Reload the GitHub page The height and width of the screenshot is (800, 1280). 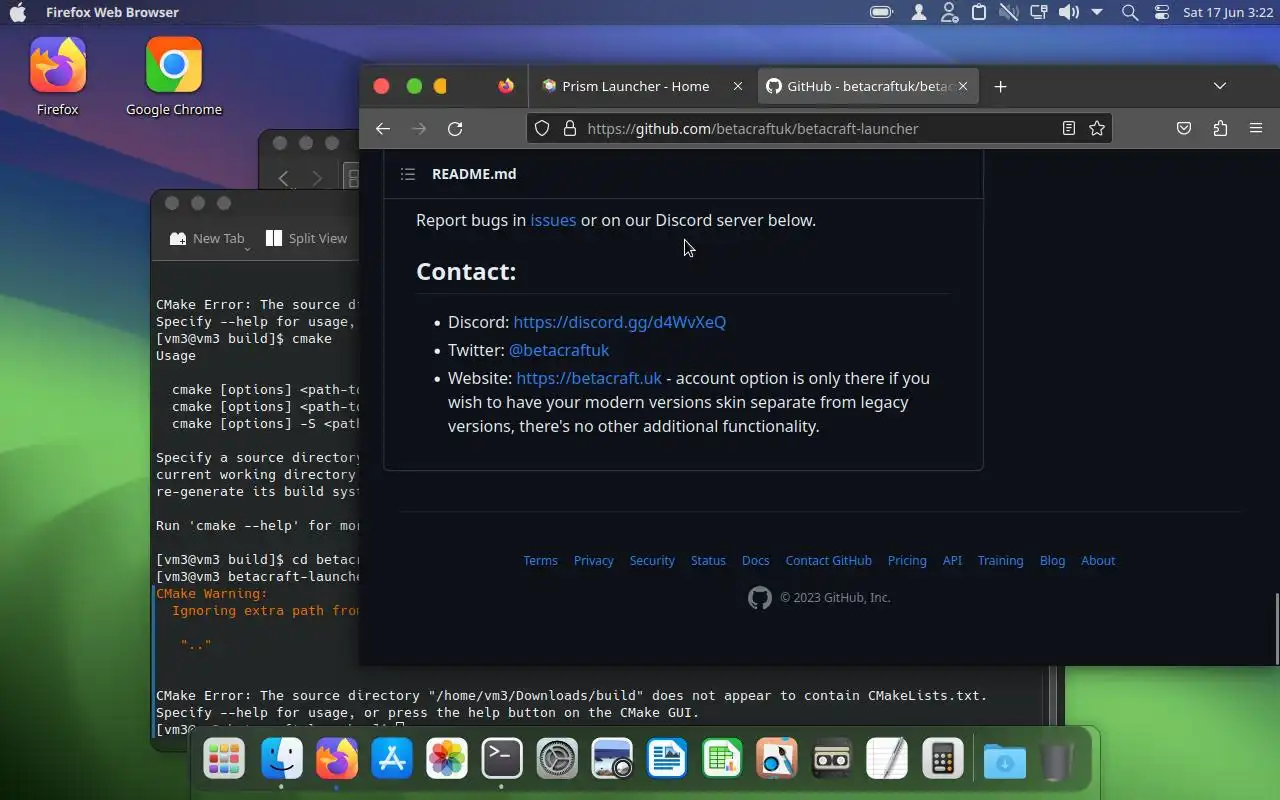point(455,128)
